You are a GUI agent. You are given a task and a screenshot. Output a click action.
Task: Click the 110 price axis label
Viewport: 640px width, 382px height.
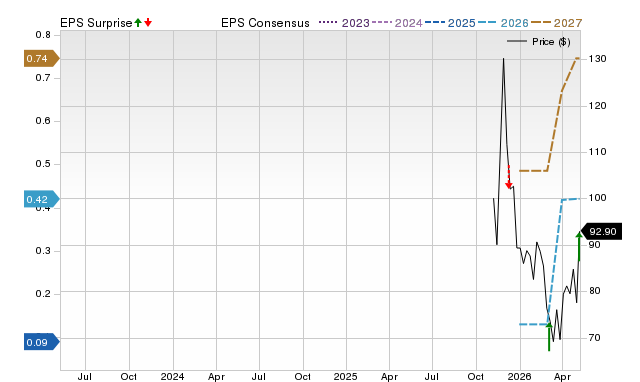click(598, 152)
